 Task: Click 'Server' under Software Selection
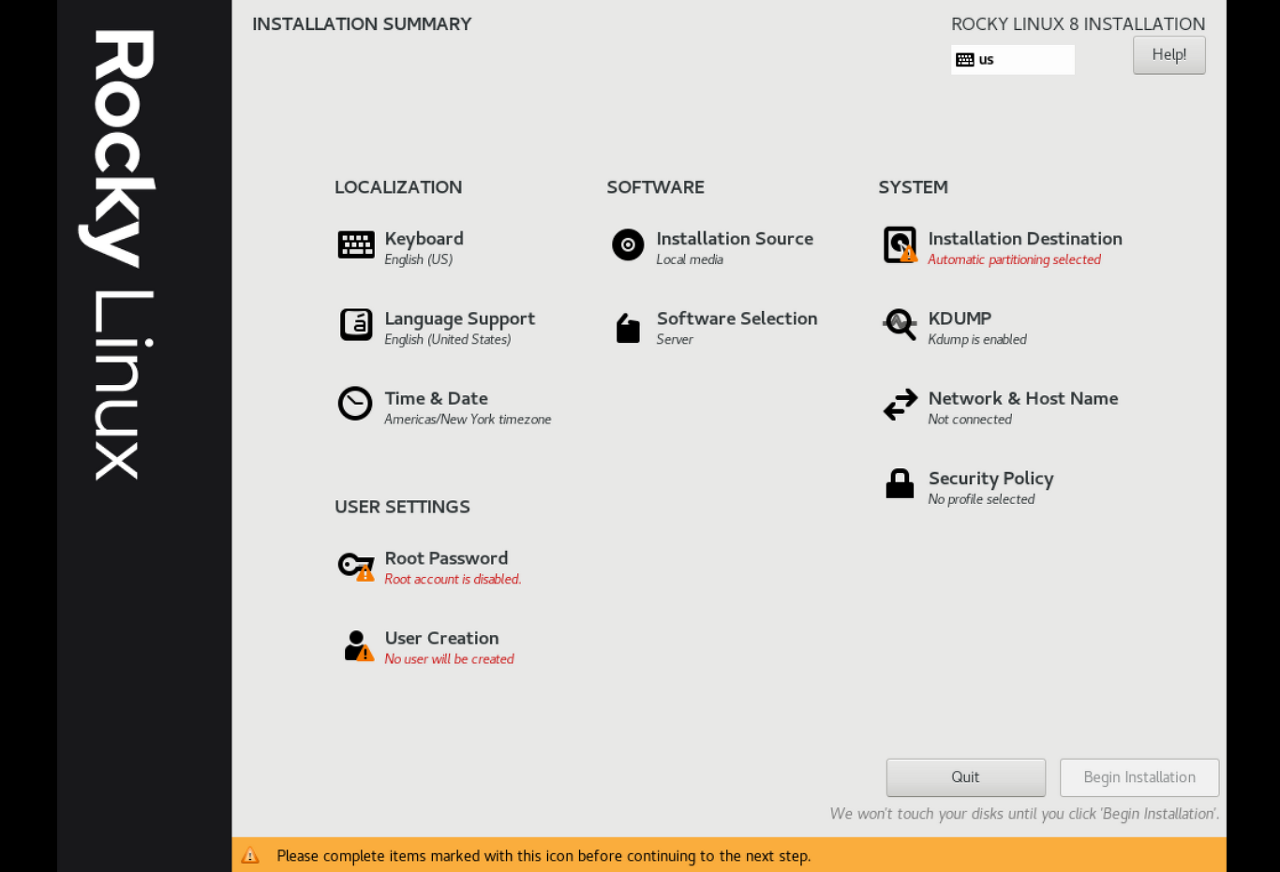pos(675,339)
